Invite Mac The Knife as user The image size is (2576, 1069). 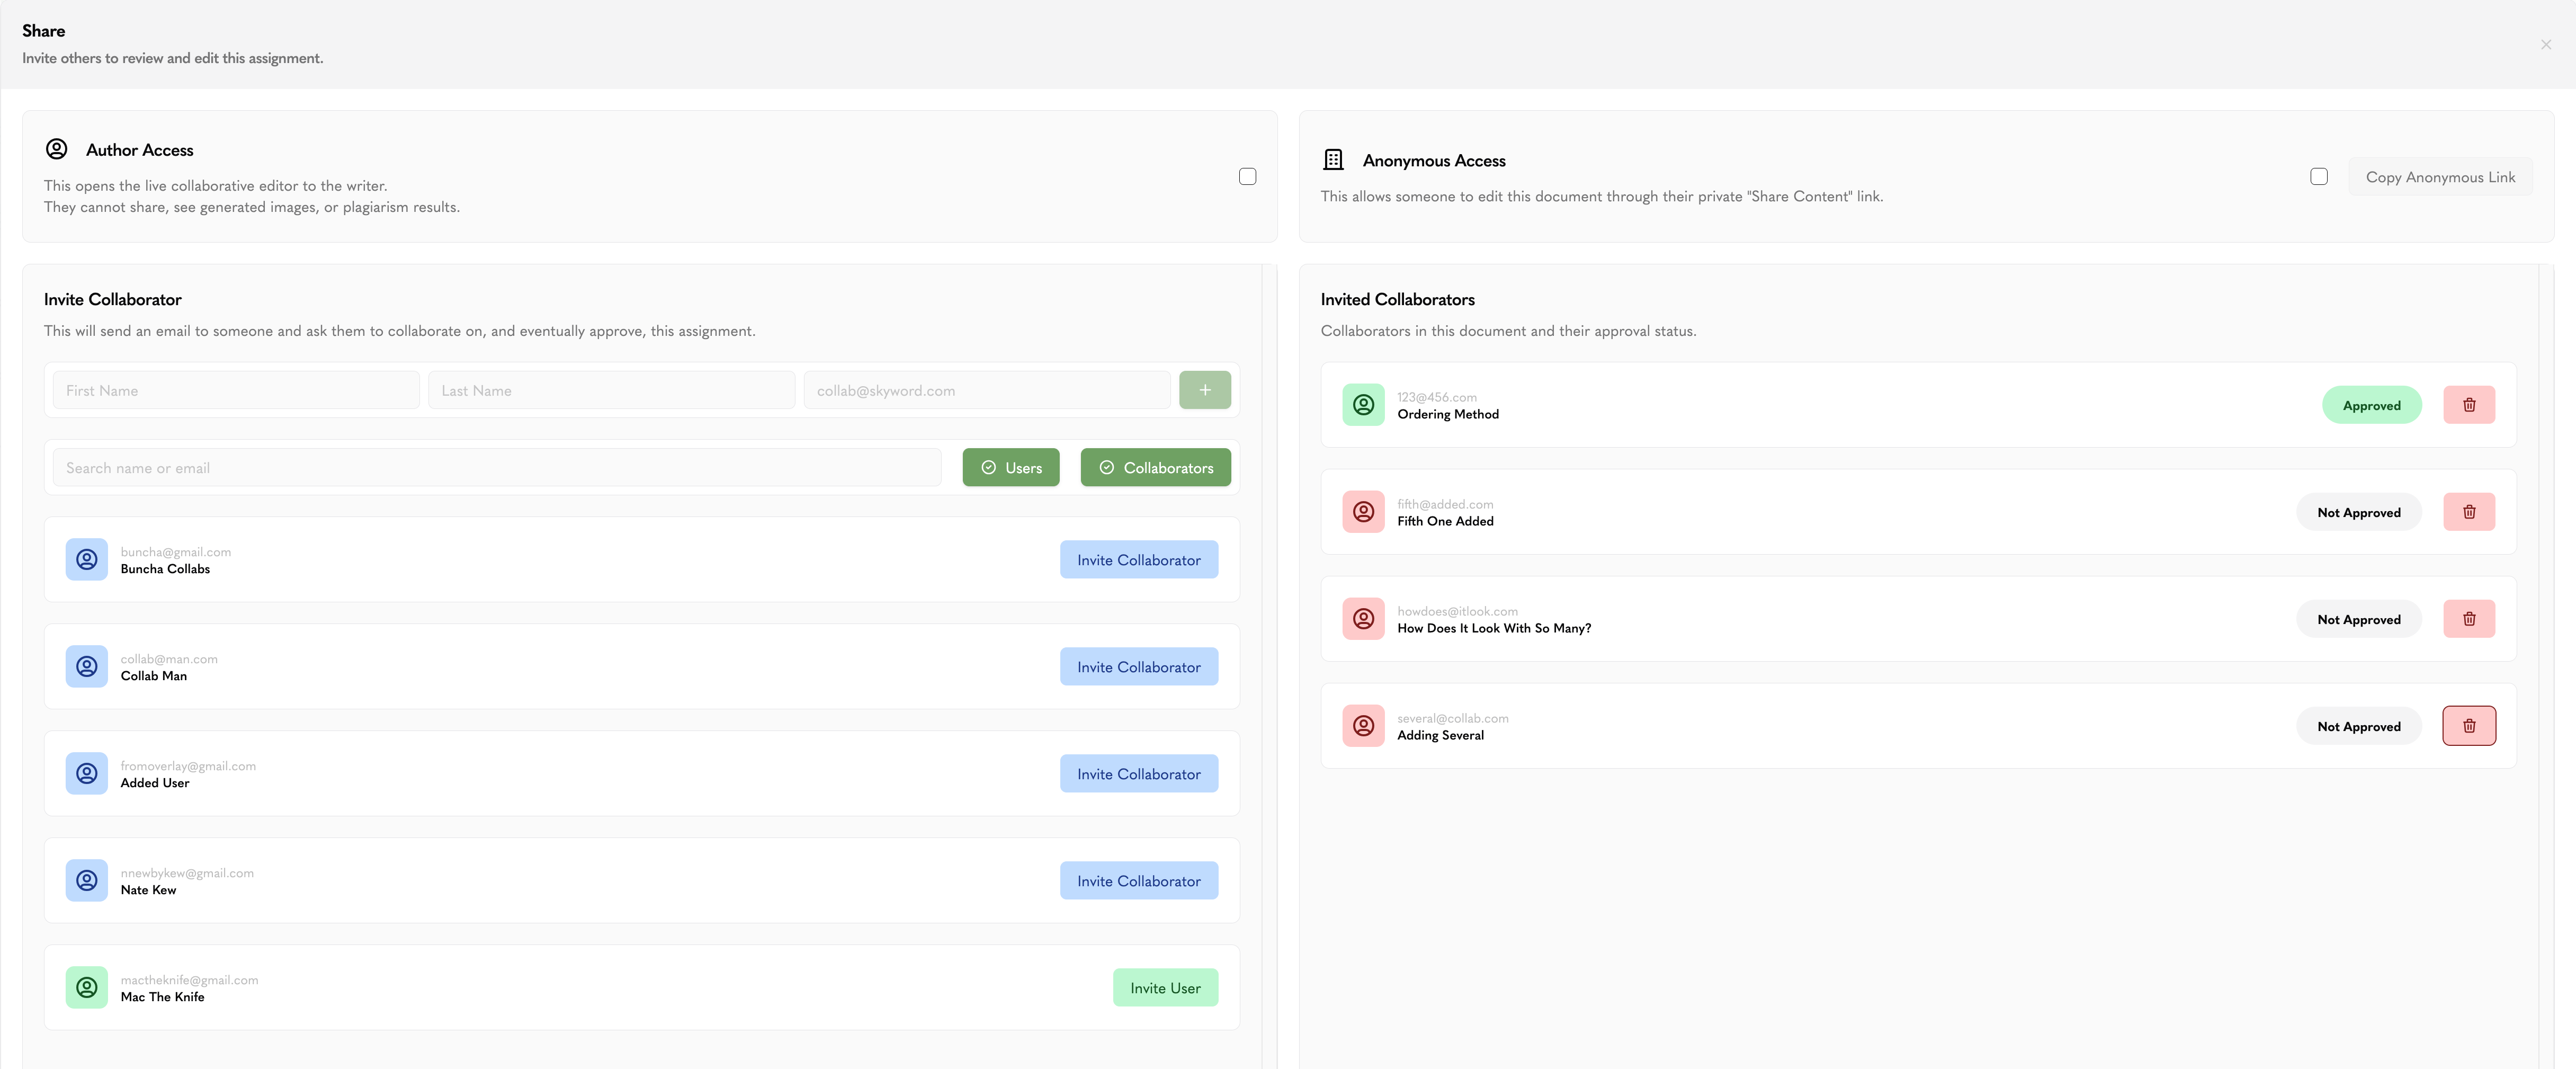coord(1165,988)
